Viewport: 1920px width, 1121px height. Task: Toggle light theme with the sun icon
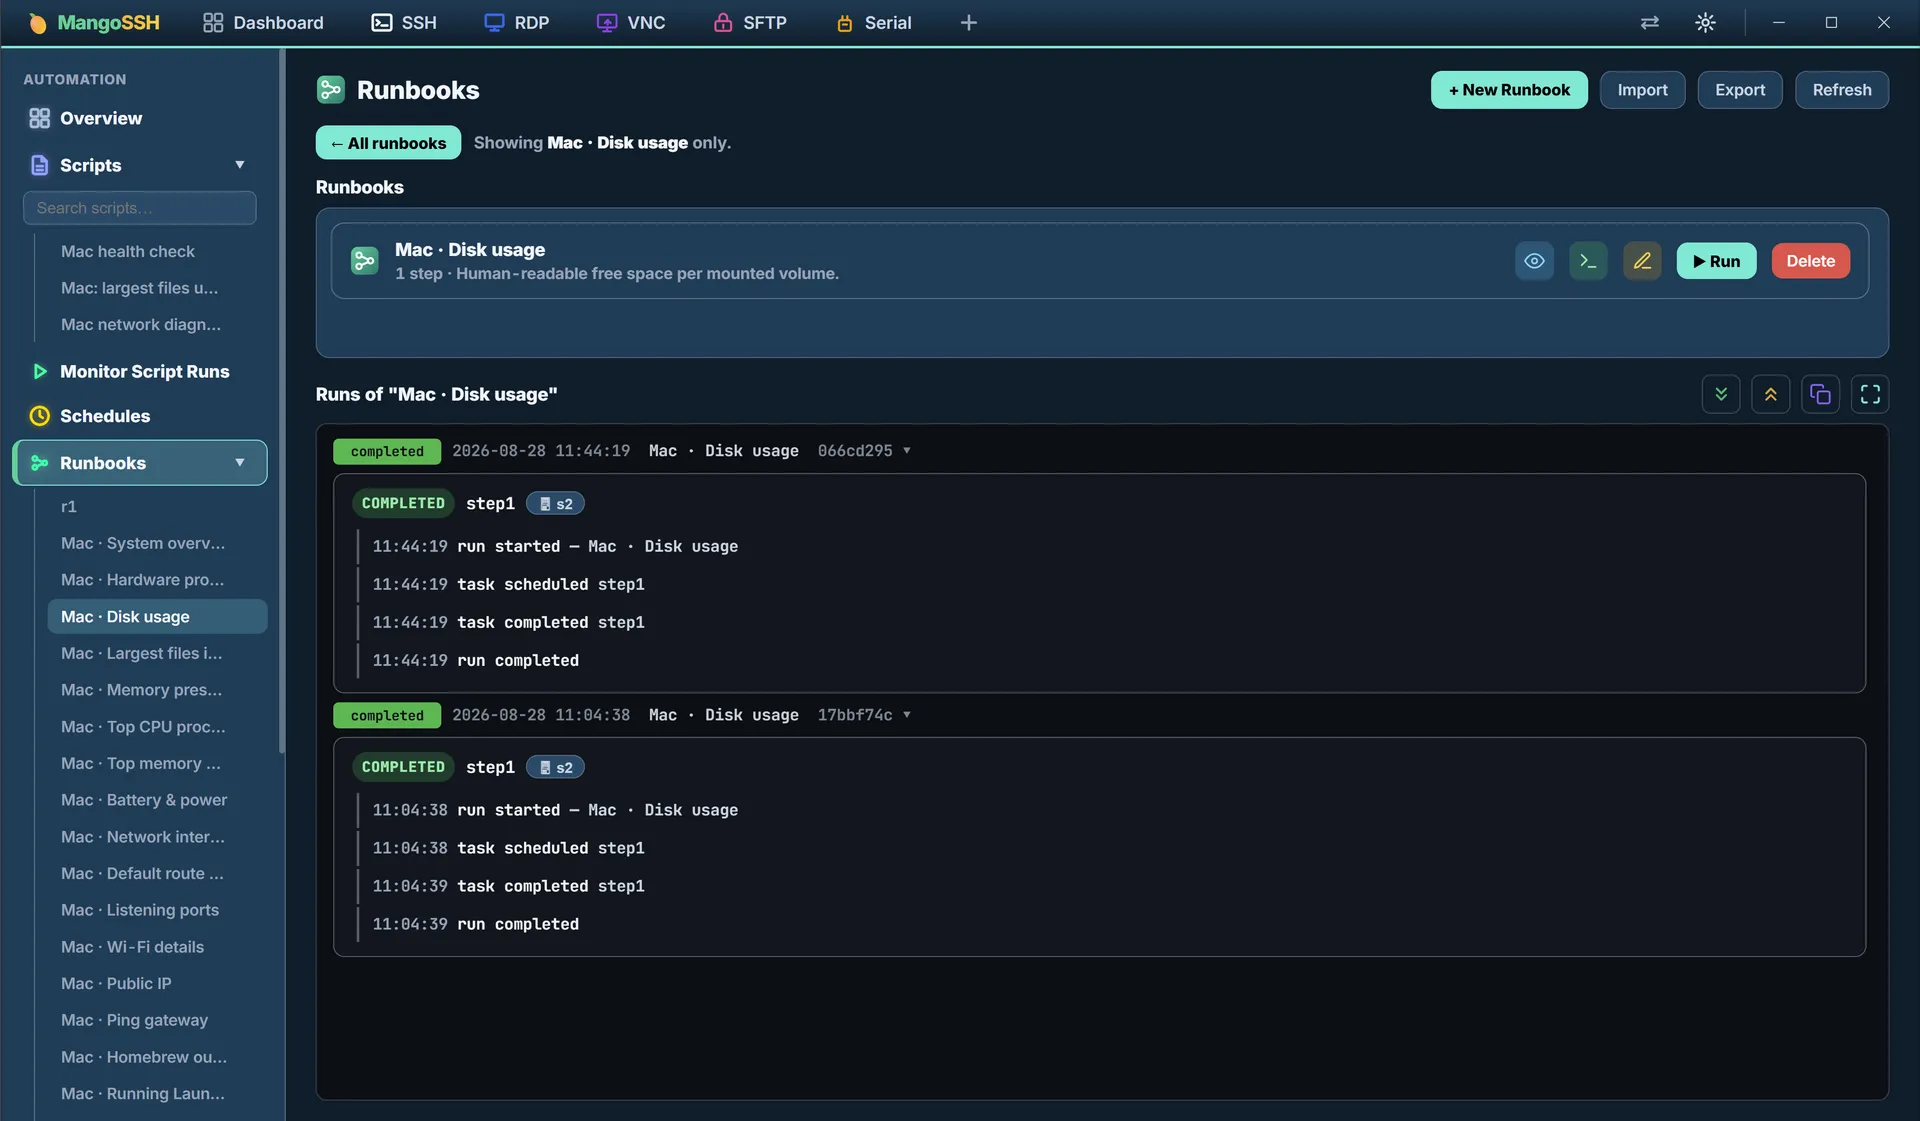click(x=1706, y=22)
